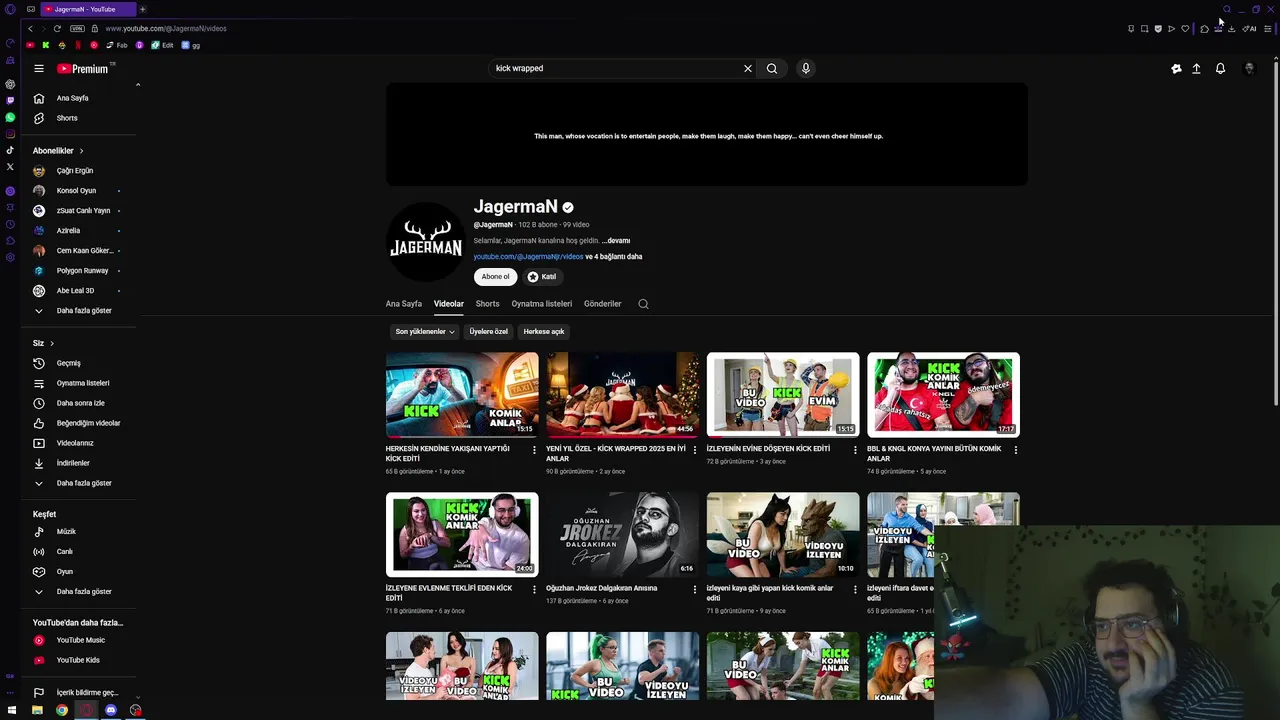This screenshot has height=720, width=1280.
Task: Open options menu for Oğuzhan Jrokez video
Action: (x=694, y=589)
